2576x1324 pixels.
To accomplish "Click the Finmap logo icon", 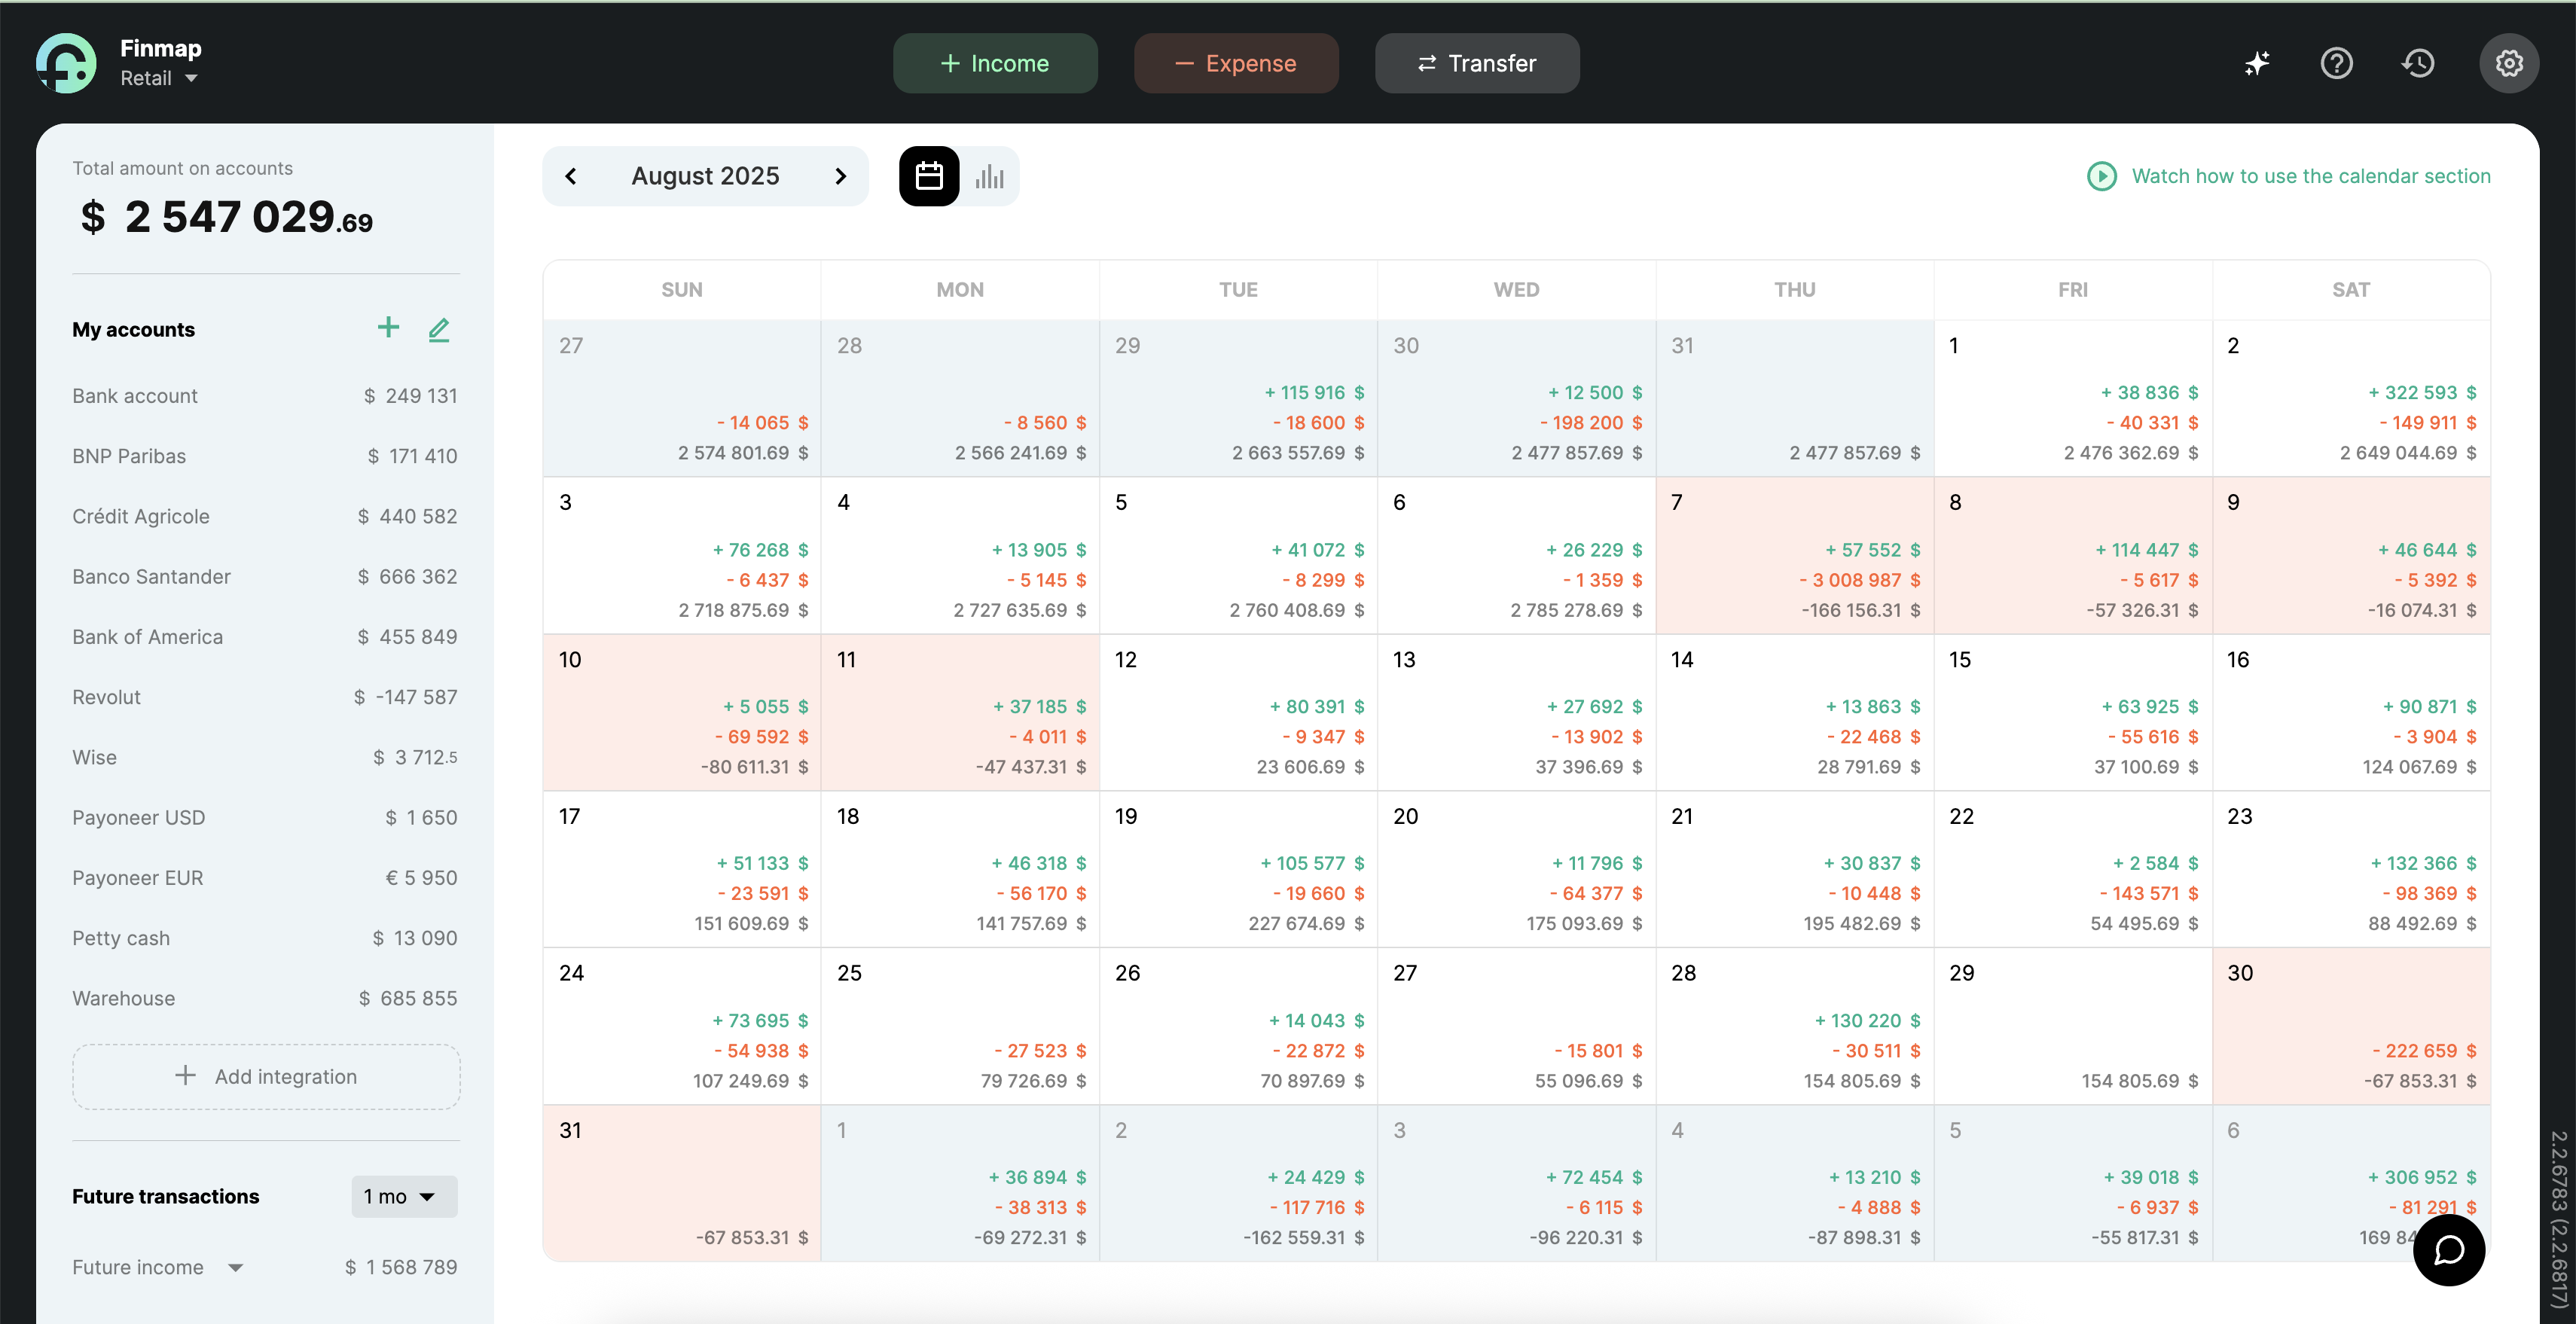I will 66,63.
